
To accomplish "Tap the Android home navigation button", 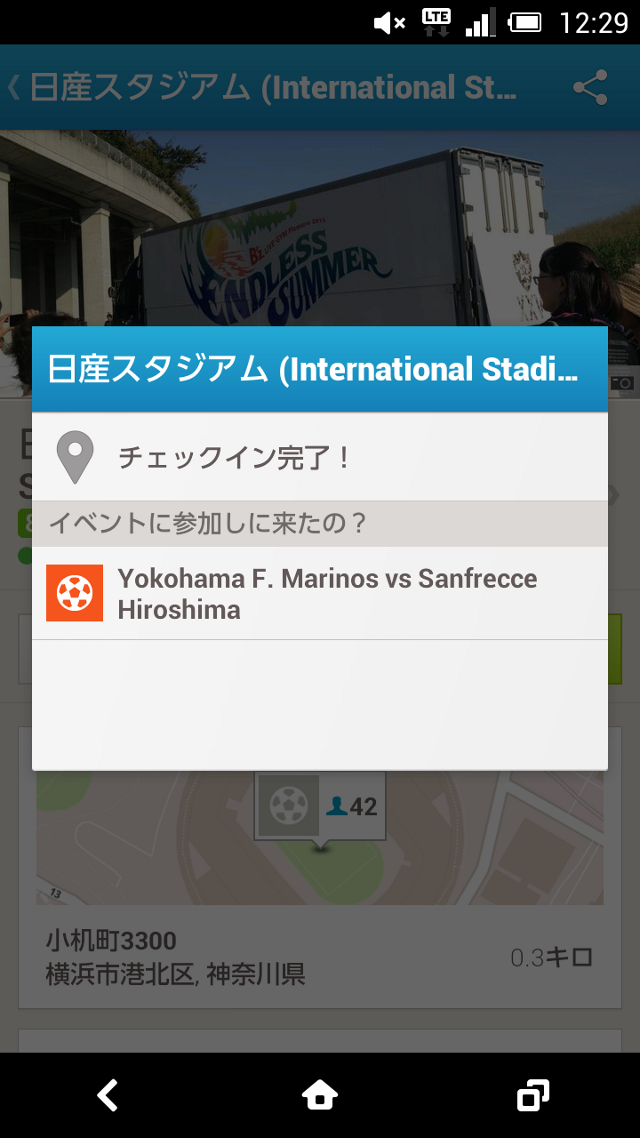I will pos(320,1095).
